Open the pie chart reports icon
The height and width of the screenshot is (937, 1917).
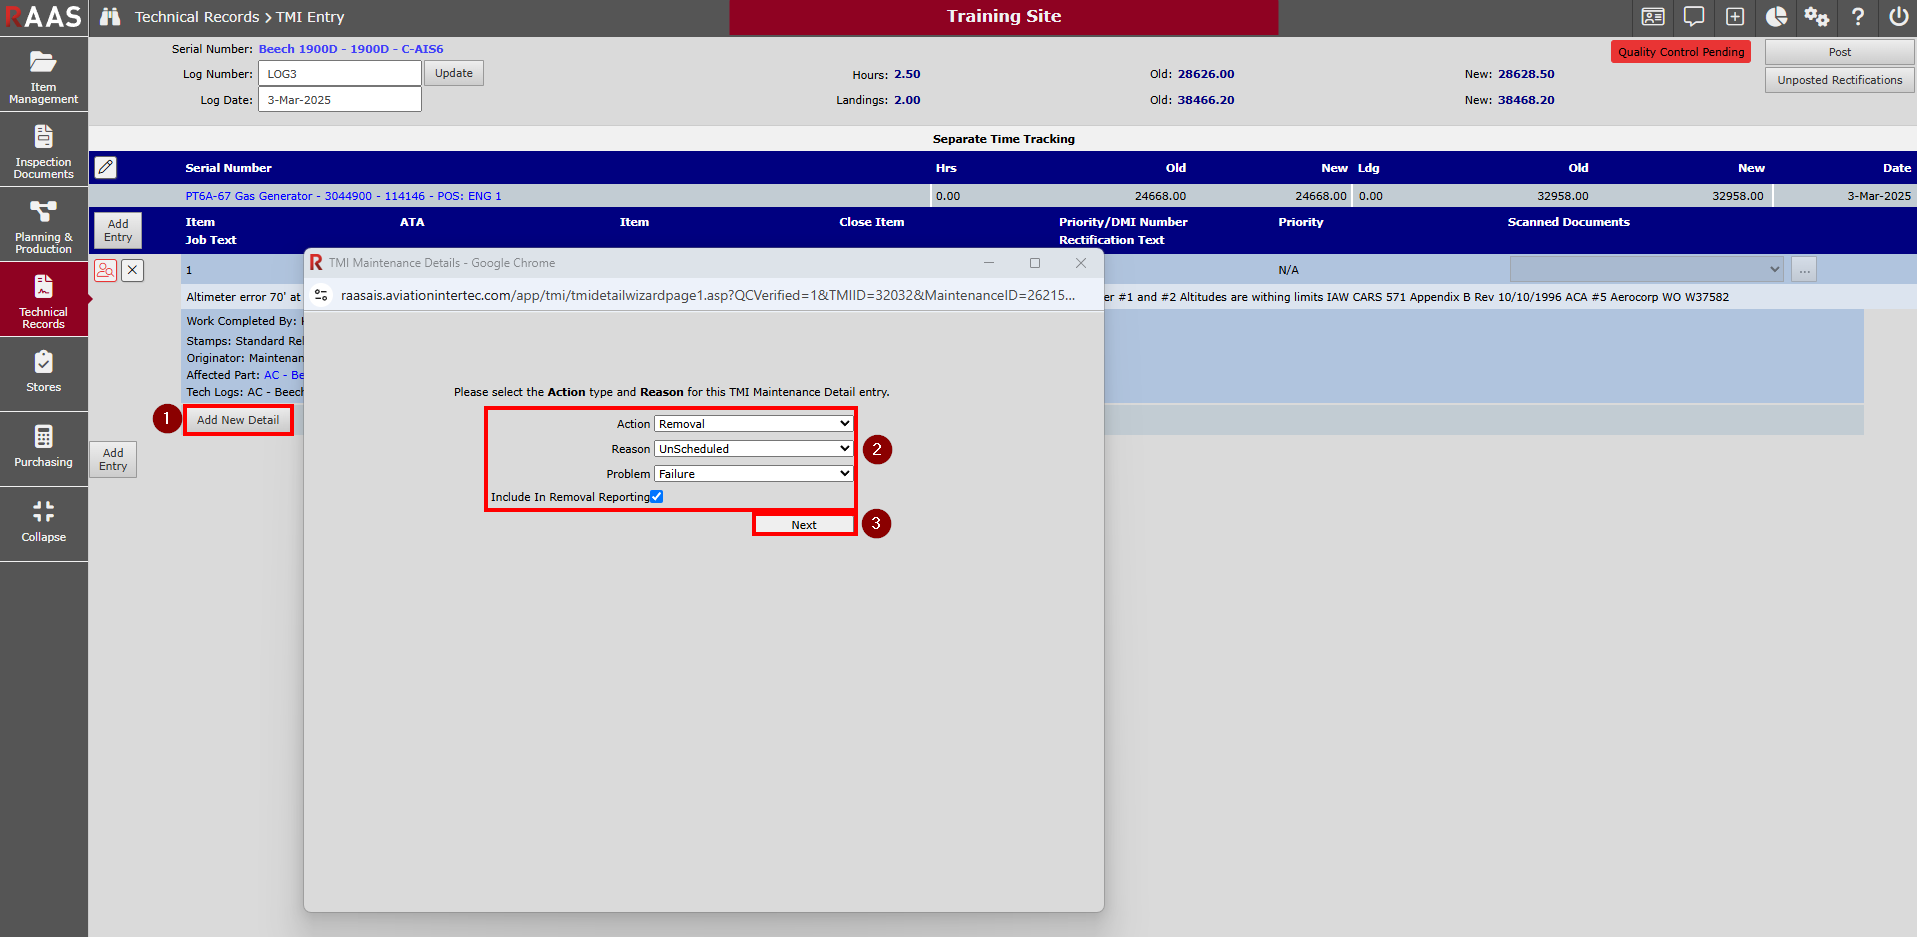[1776, 17]
